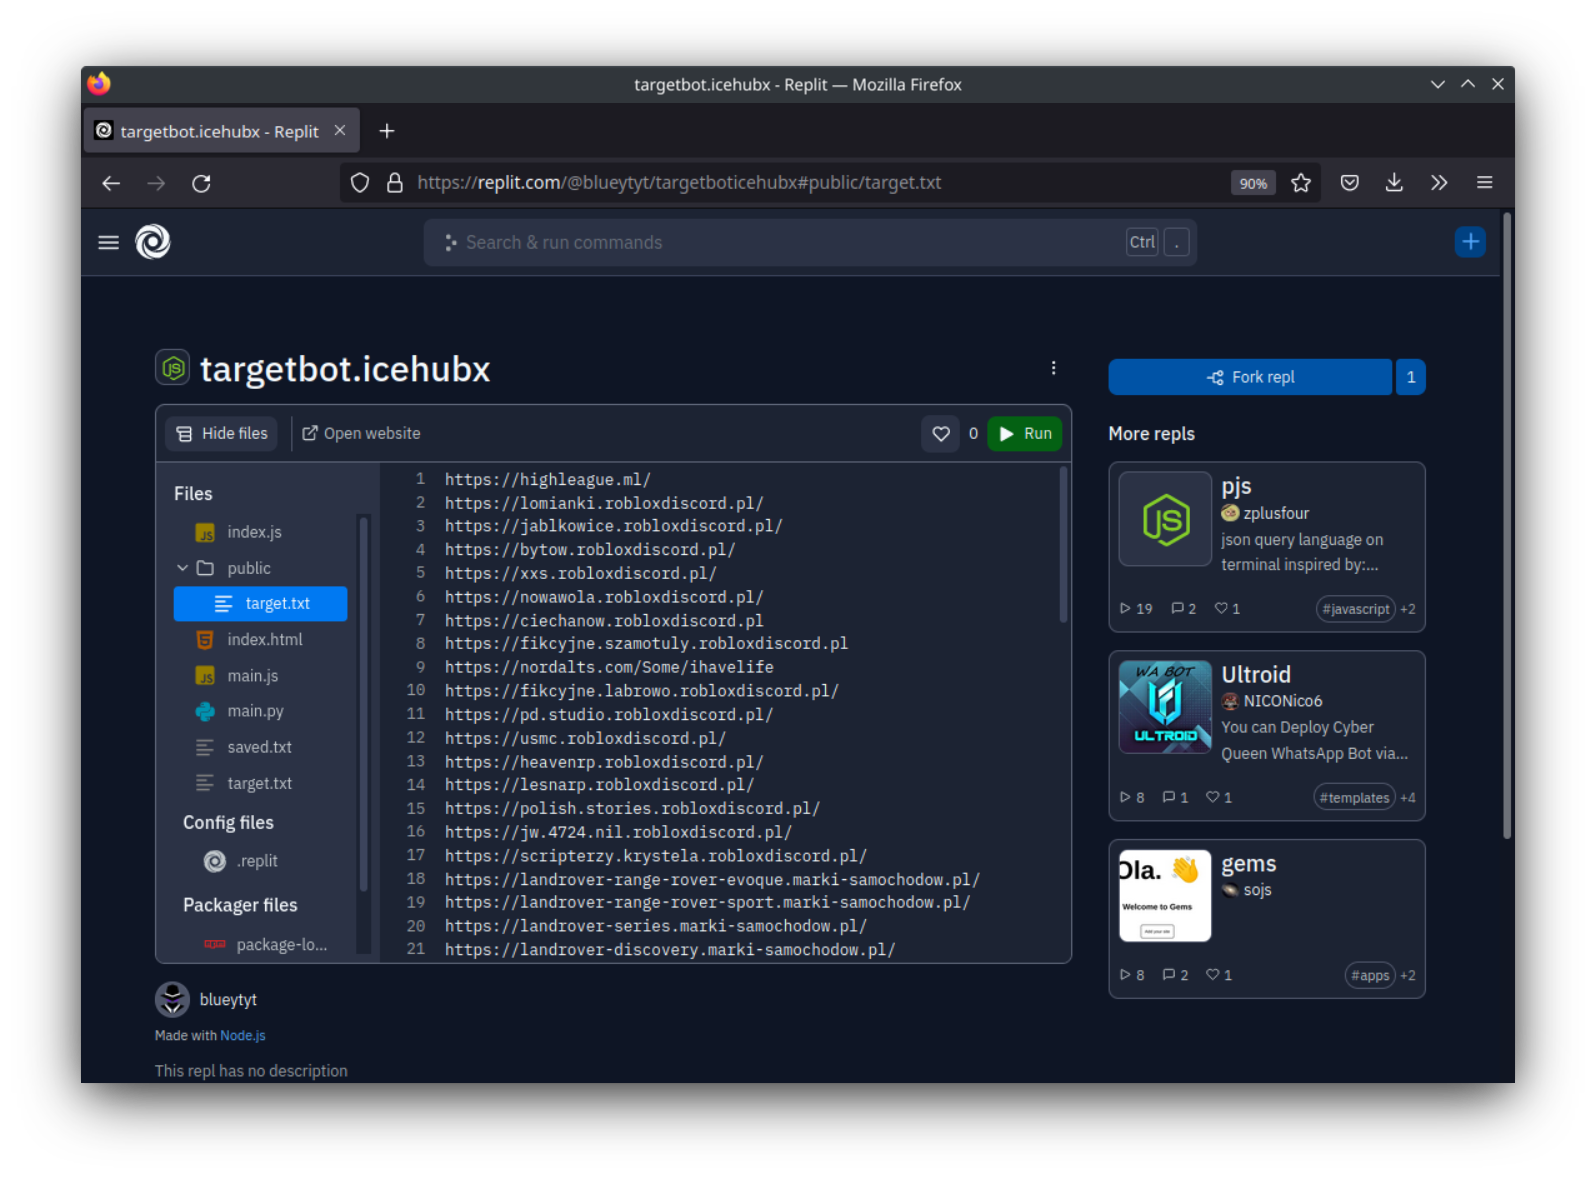Click the Node.js link

pos(243,1036)
